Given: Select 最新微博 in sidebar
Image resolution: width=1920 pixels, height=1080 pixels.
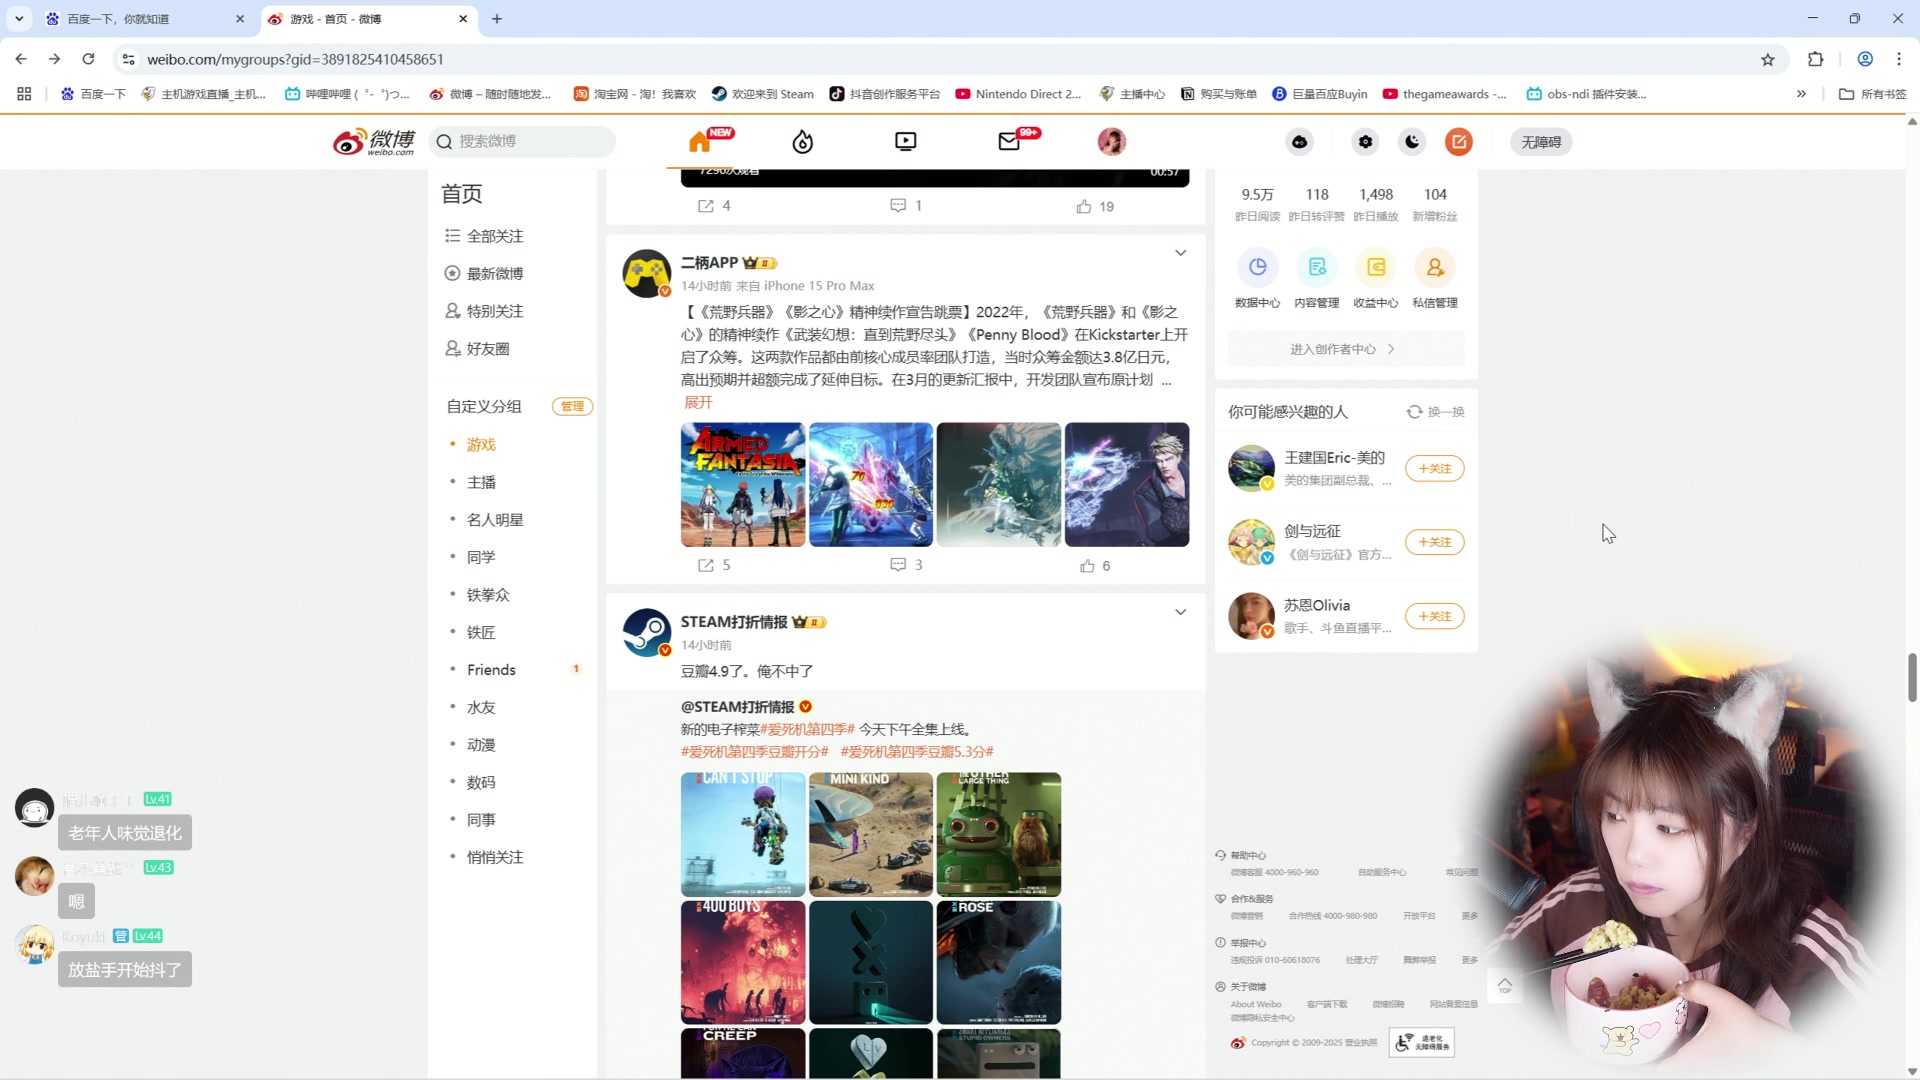Looking at the screenshot, I should click(495, 274).
